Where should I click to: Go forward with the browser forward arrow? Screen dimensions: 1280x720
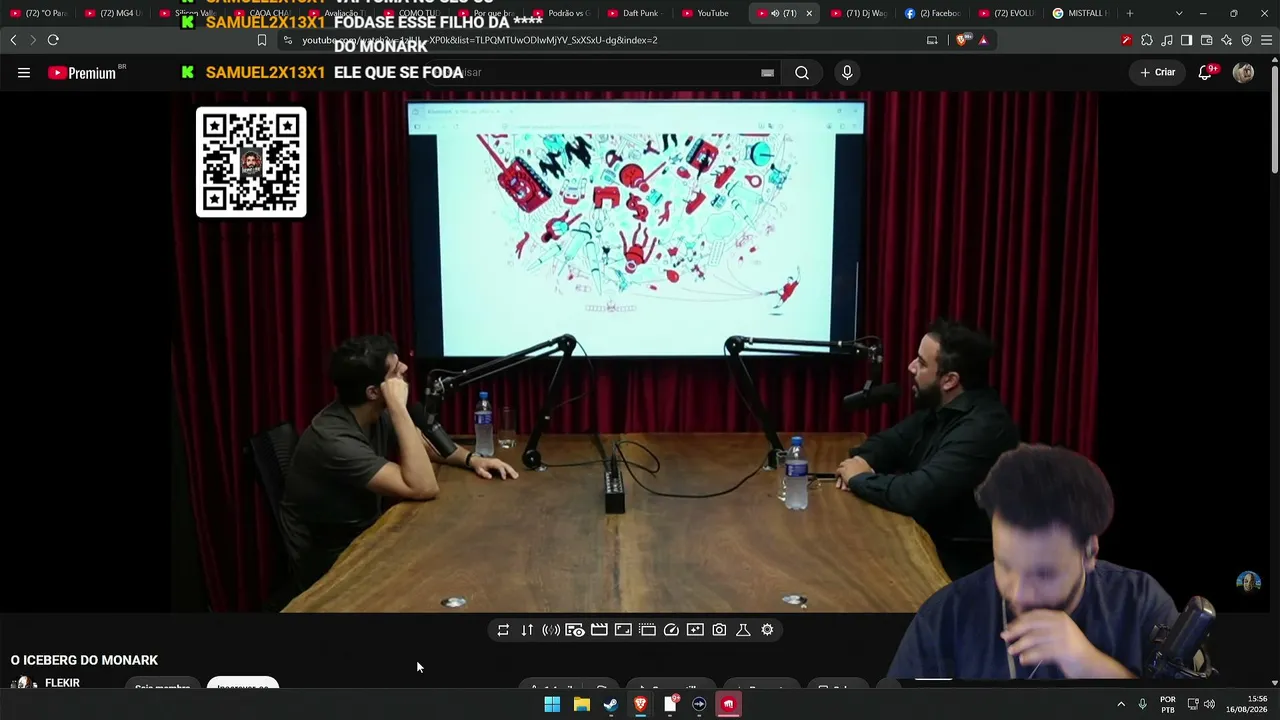(33, 40)
